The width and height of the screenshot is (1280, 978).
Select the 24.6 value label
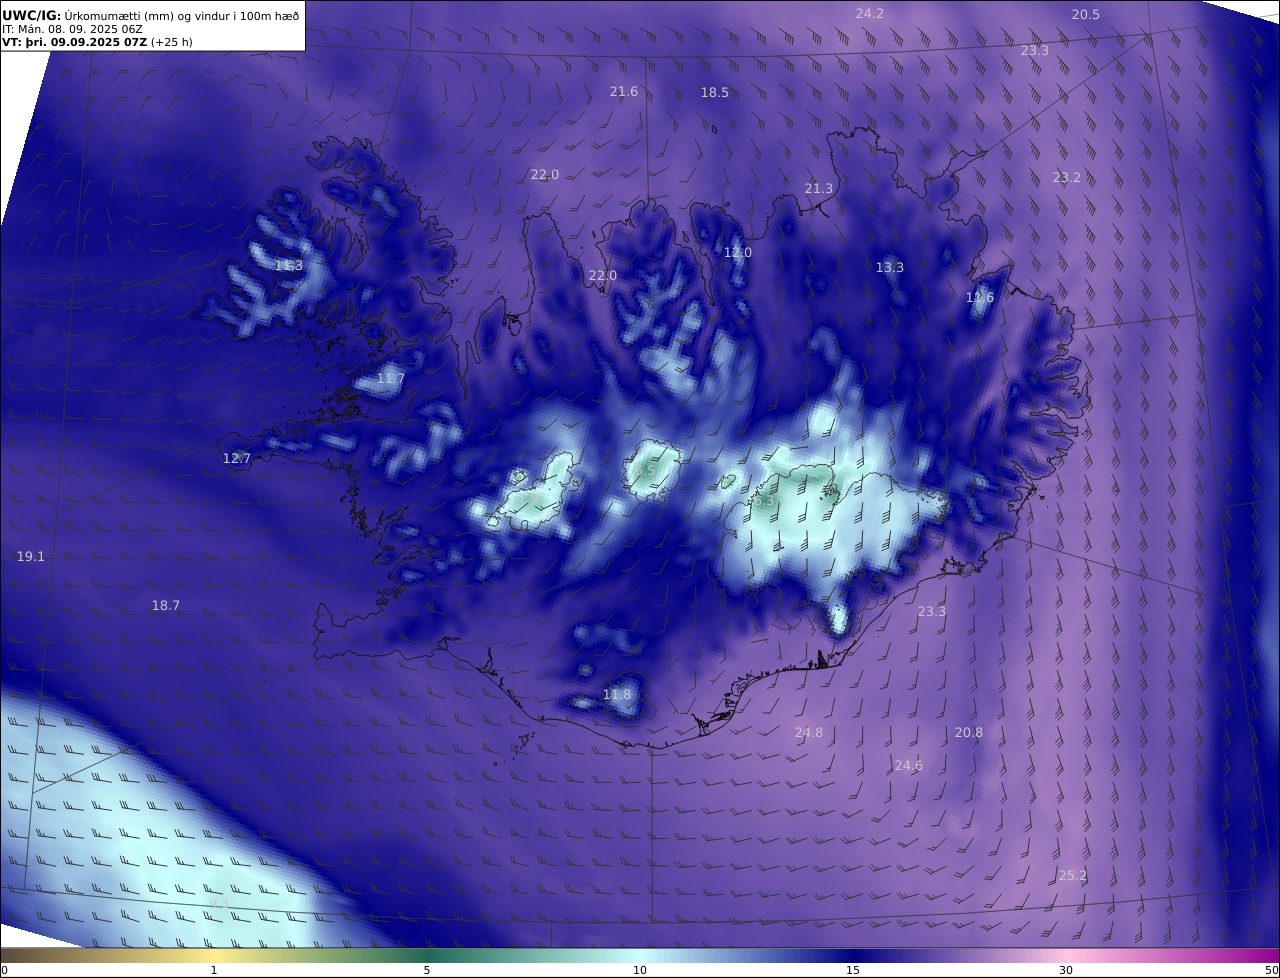click(908, 765)
